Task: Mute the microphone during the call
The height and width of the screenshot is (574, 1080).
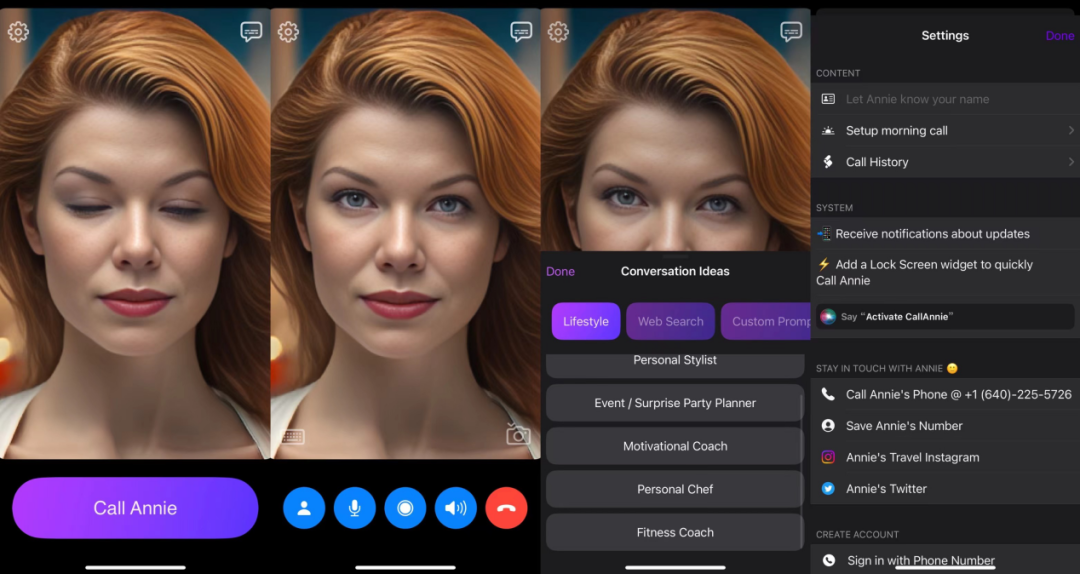Action: tap(355, 508)
